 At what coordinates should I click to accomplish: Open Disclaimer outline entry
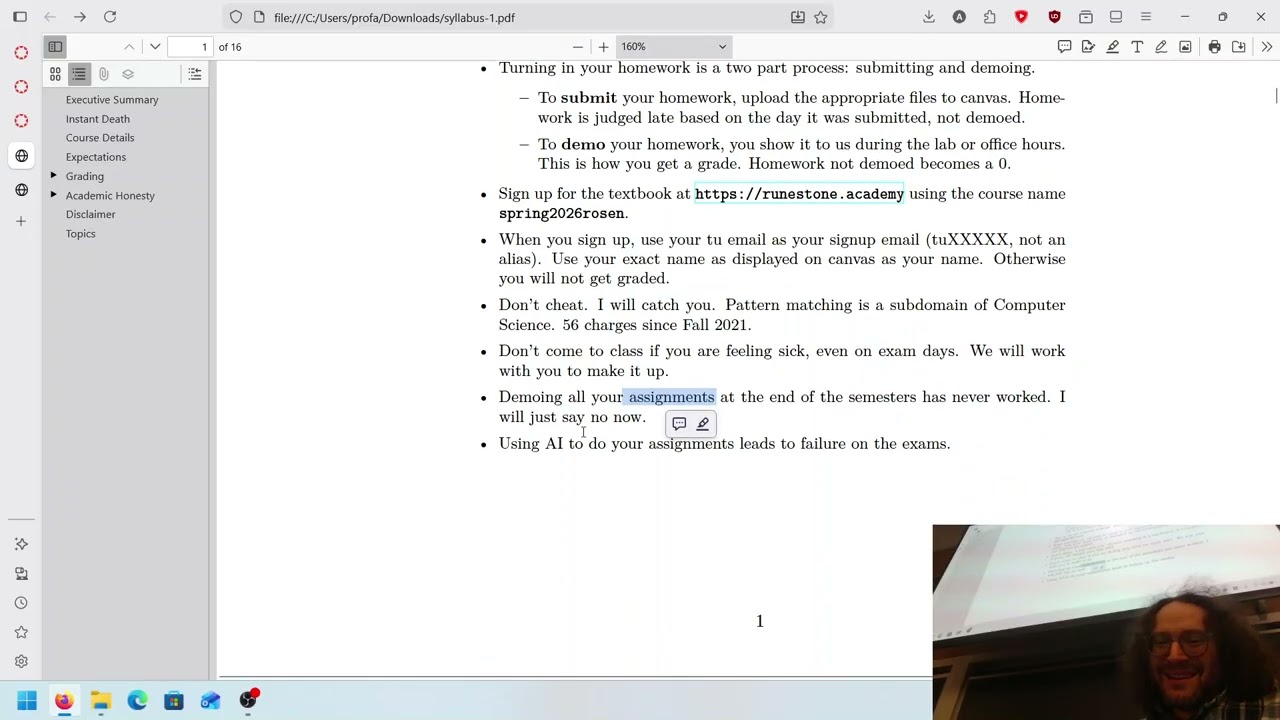pyautogui.click(x=90, y=214)
